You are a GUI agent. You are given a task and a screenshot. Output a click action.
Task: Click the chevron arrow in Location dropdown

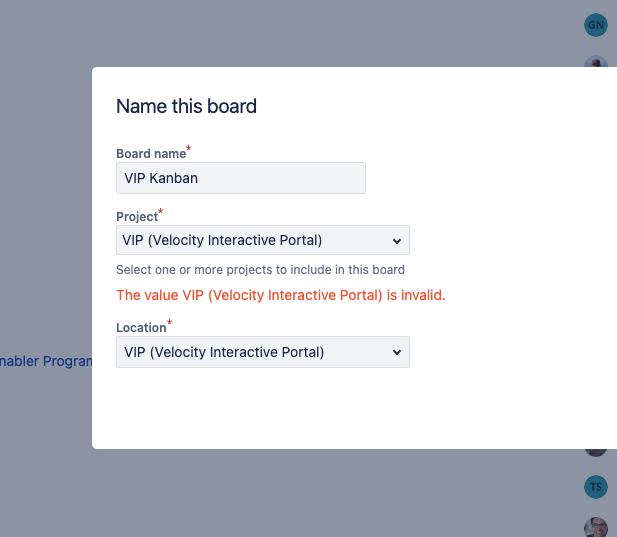[397, 352]
